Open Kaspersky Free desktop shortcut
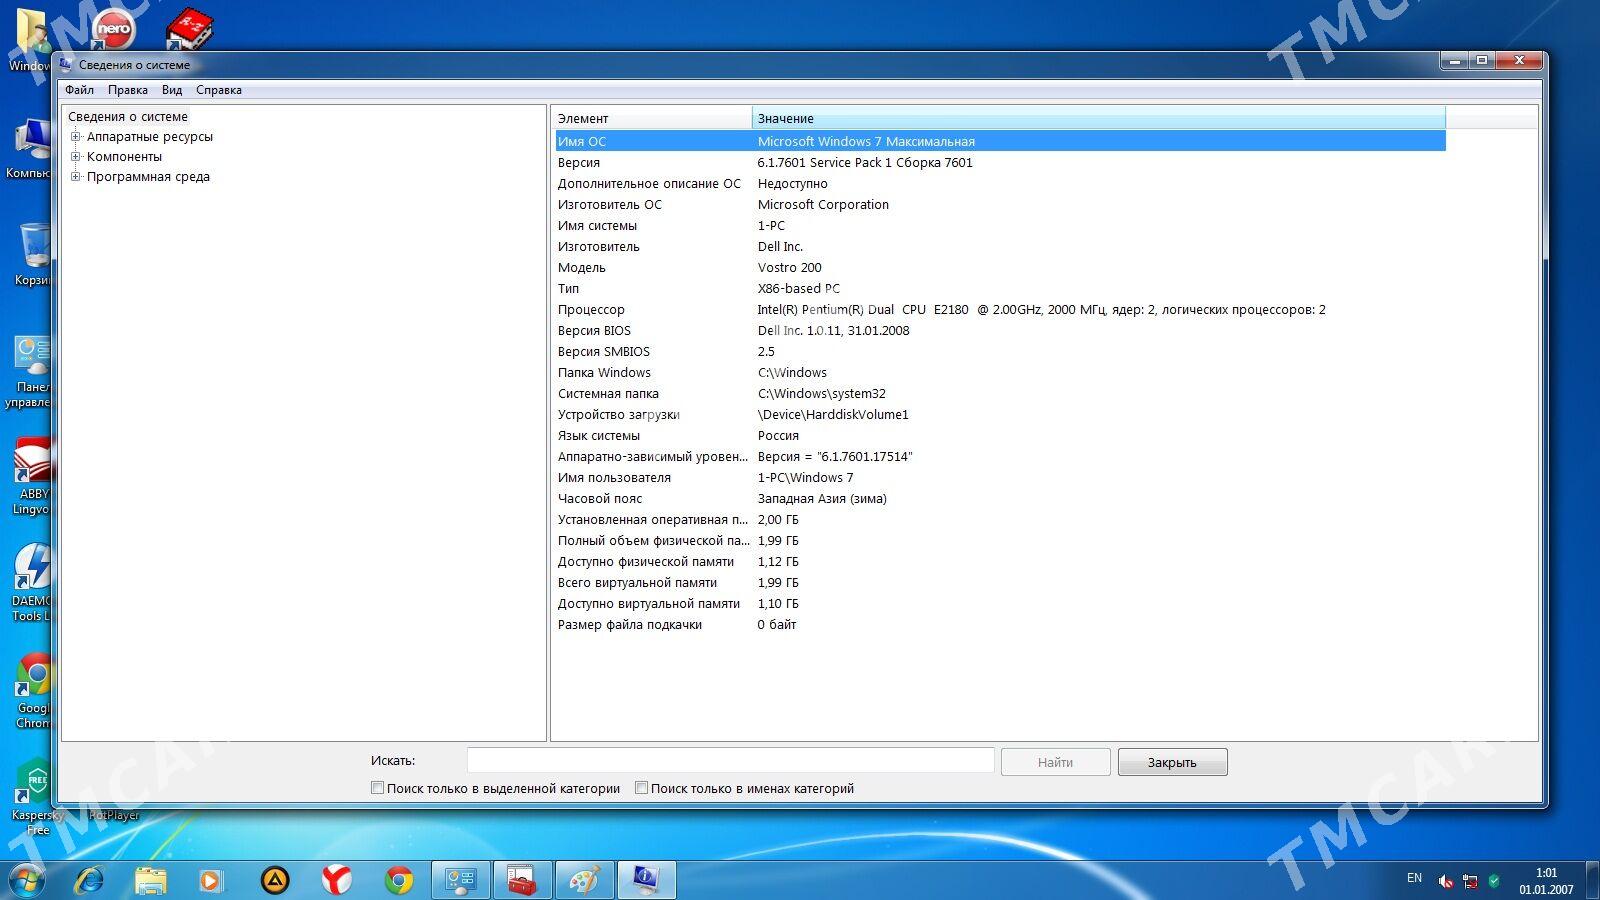 click(x=36, y=798)
